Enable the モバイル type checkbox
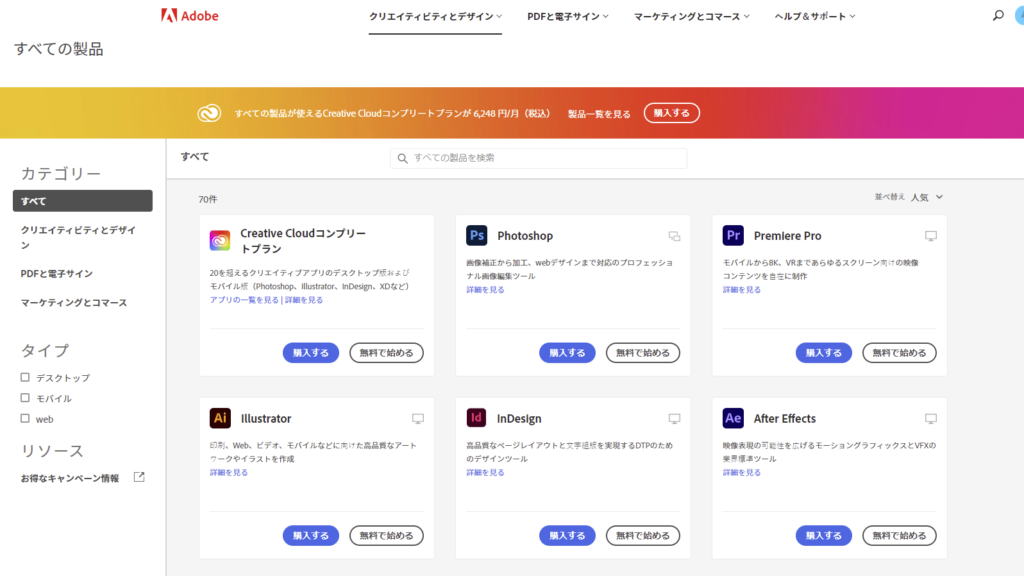 25,398
